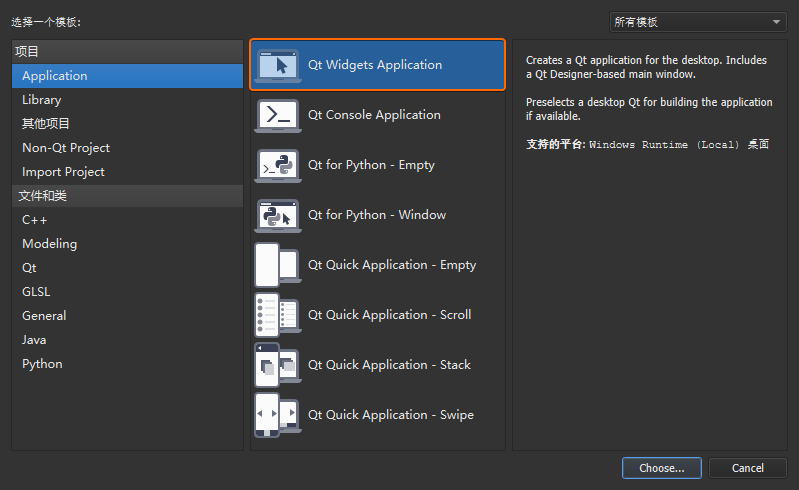Screen dimensions: 799x490
Task: Click the Qt for Python Window icon
Action: [278, 215]
